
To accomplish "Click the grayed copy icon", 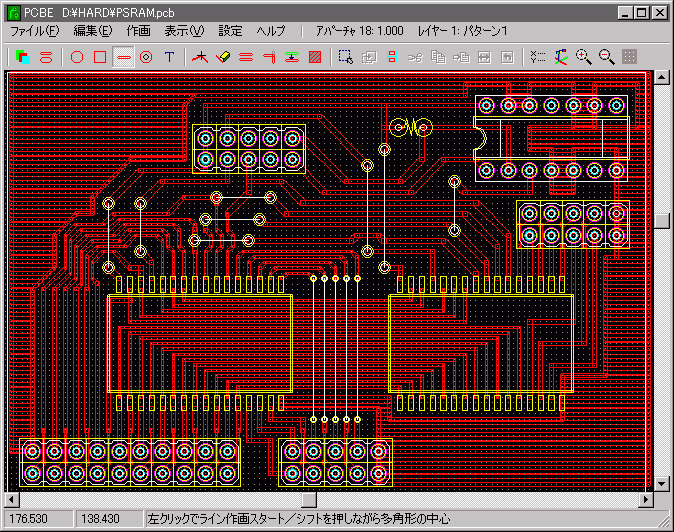I will [x=438, y=57].
